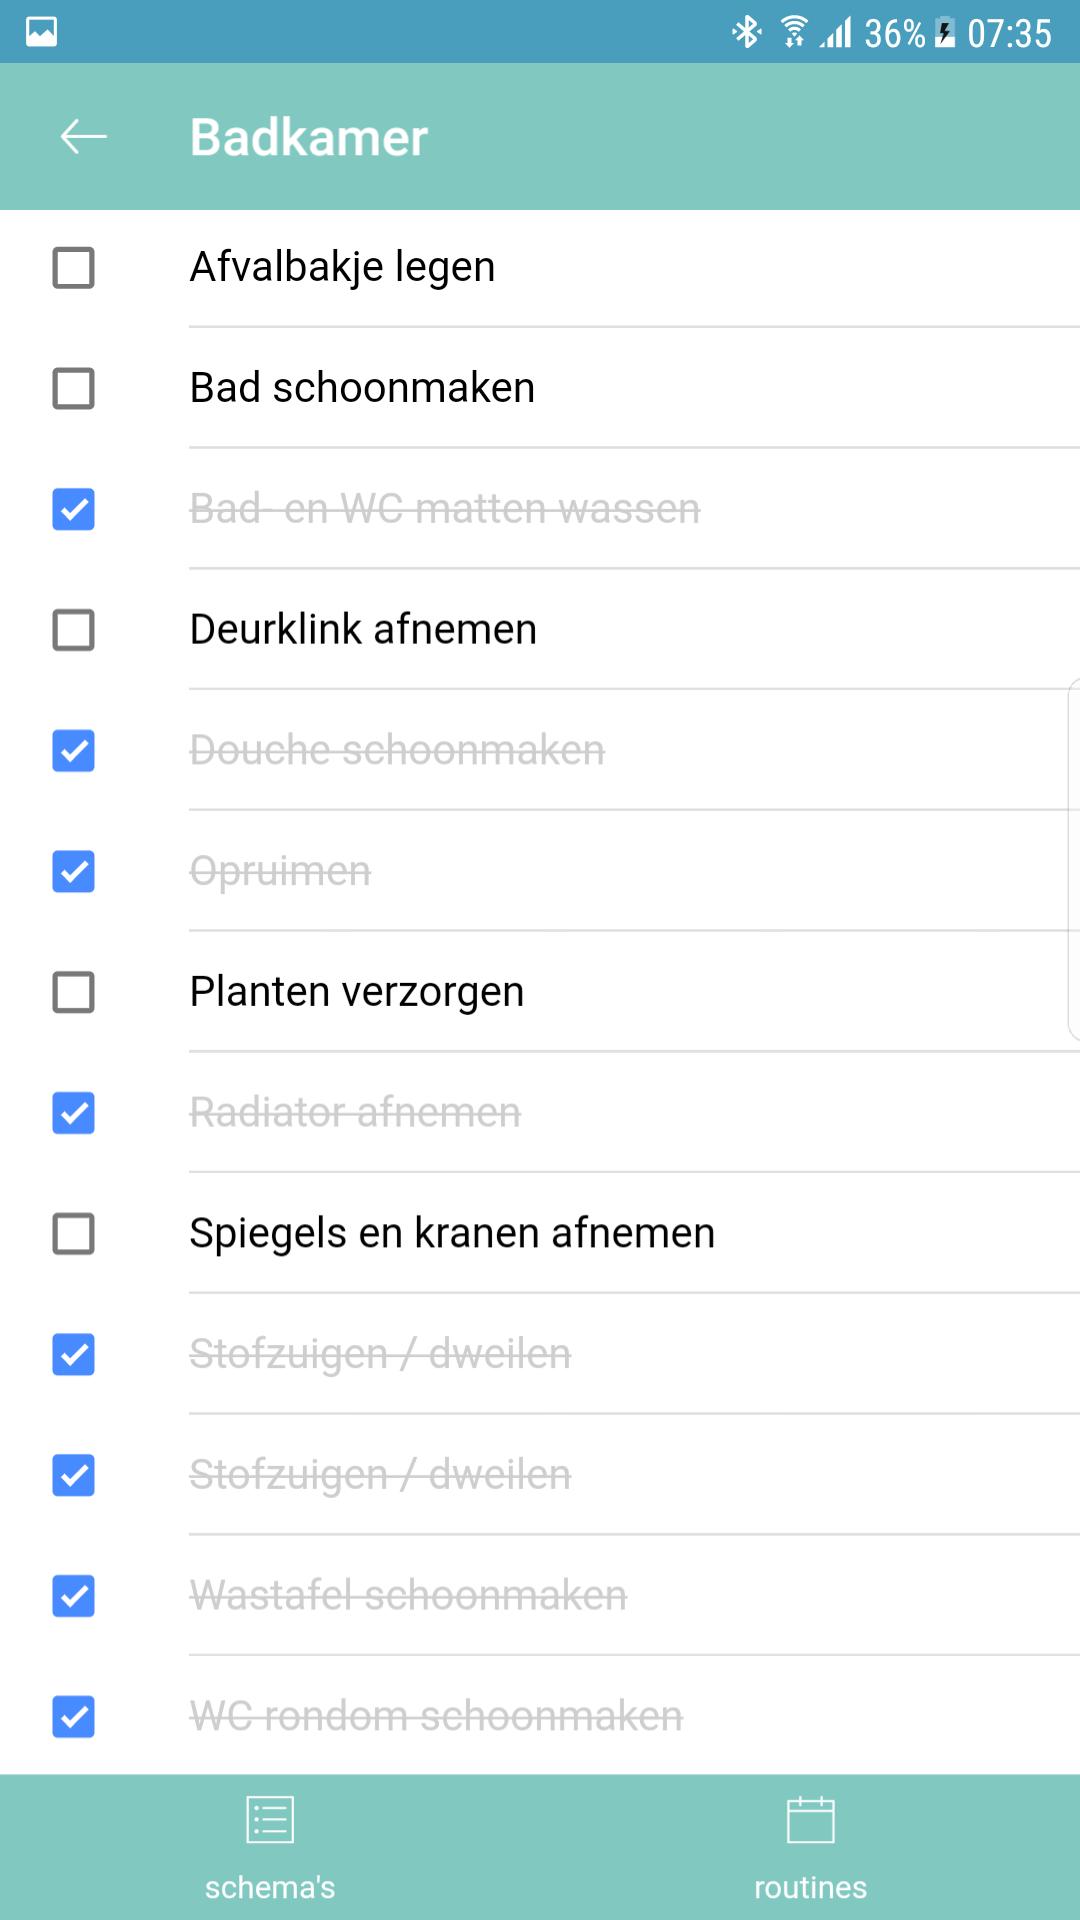Tap the Badkamer page title
Viewport: 1080px width, 1920px height.
click(309, 137)
